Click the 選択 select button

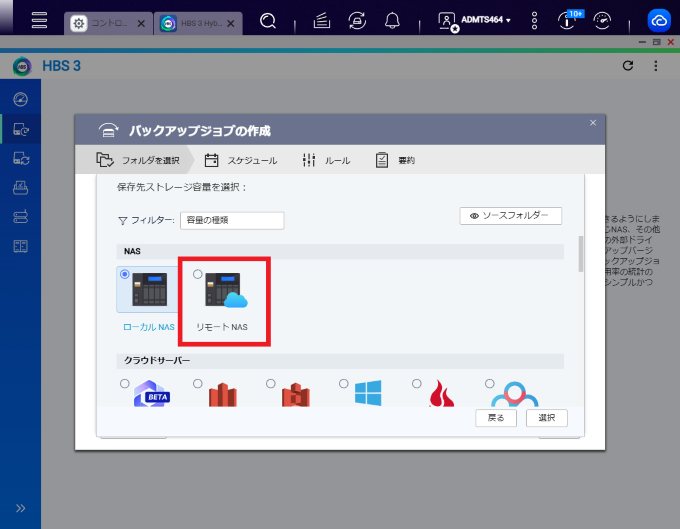coord(546,418)
